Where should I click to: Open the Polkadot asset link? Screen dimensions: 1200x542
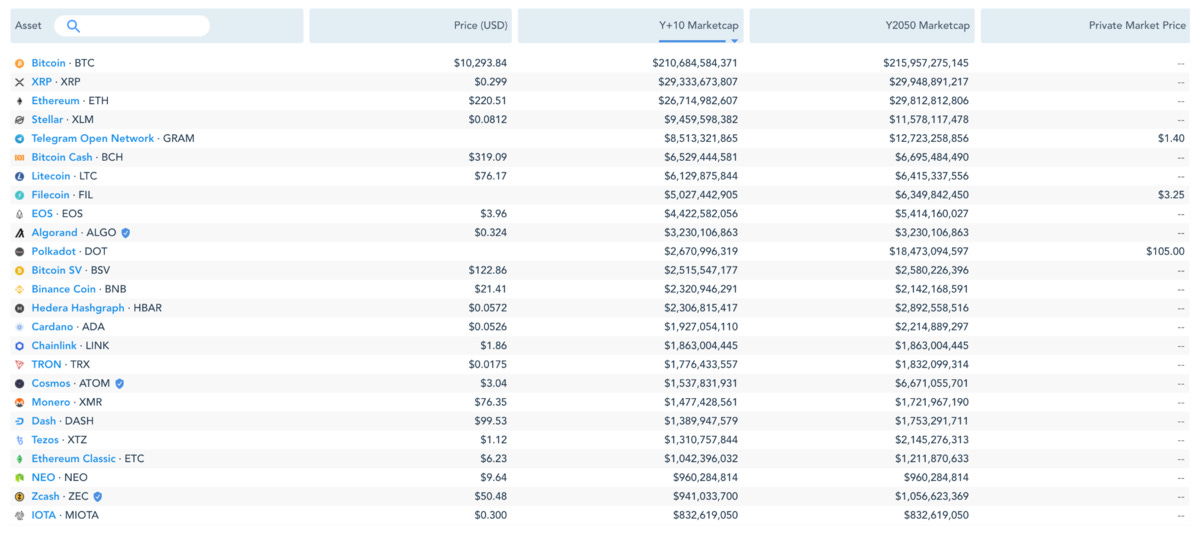(54, 252)
